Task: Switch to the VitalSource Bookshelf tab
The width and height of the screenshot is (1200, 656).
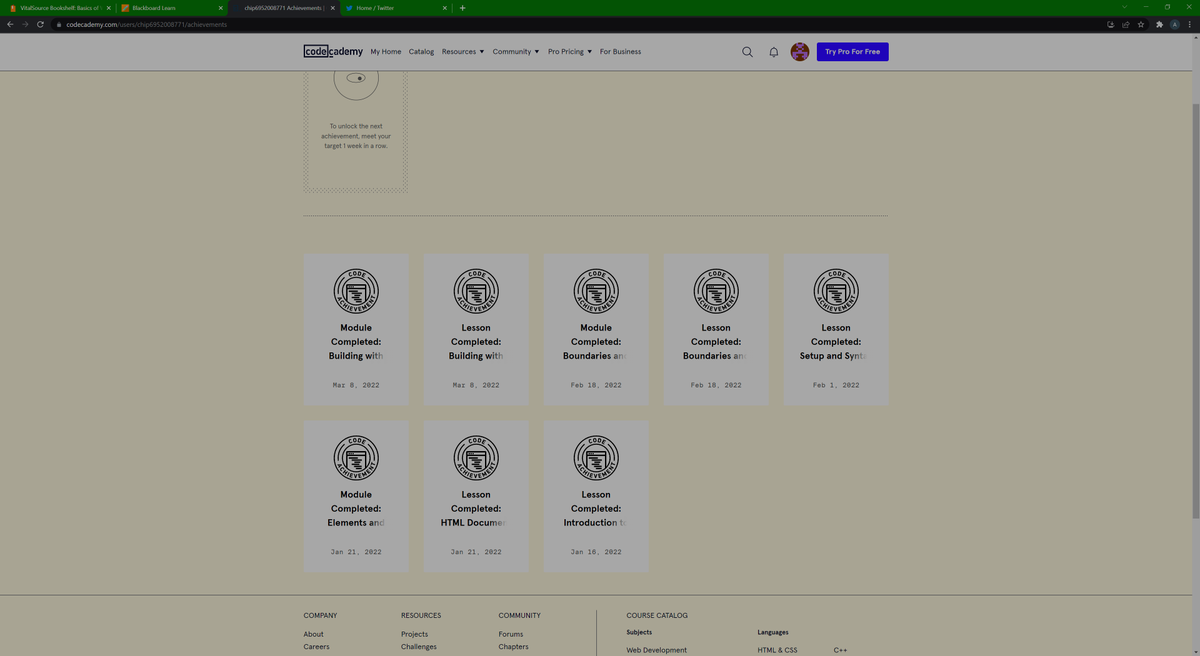Action: coord(58,7)
